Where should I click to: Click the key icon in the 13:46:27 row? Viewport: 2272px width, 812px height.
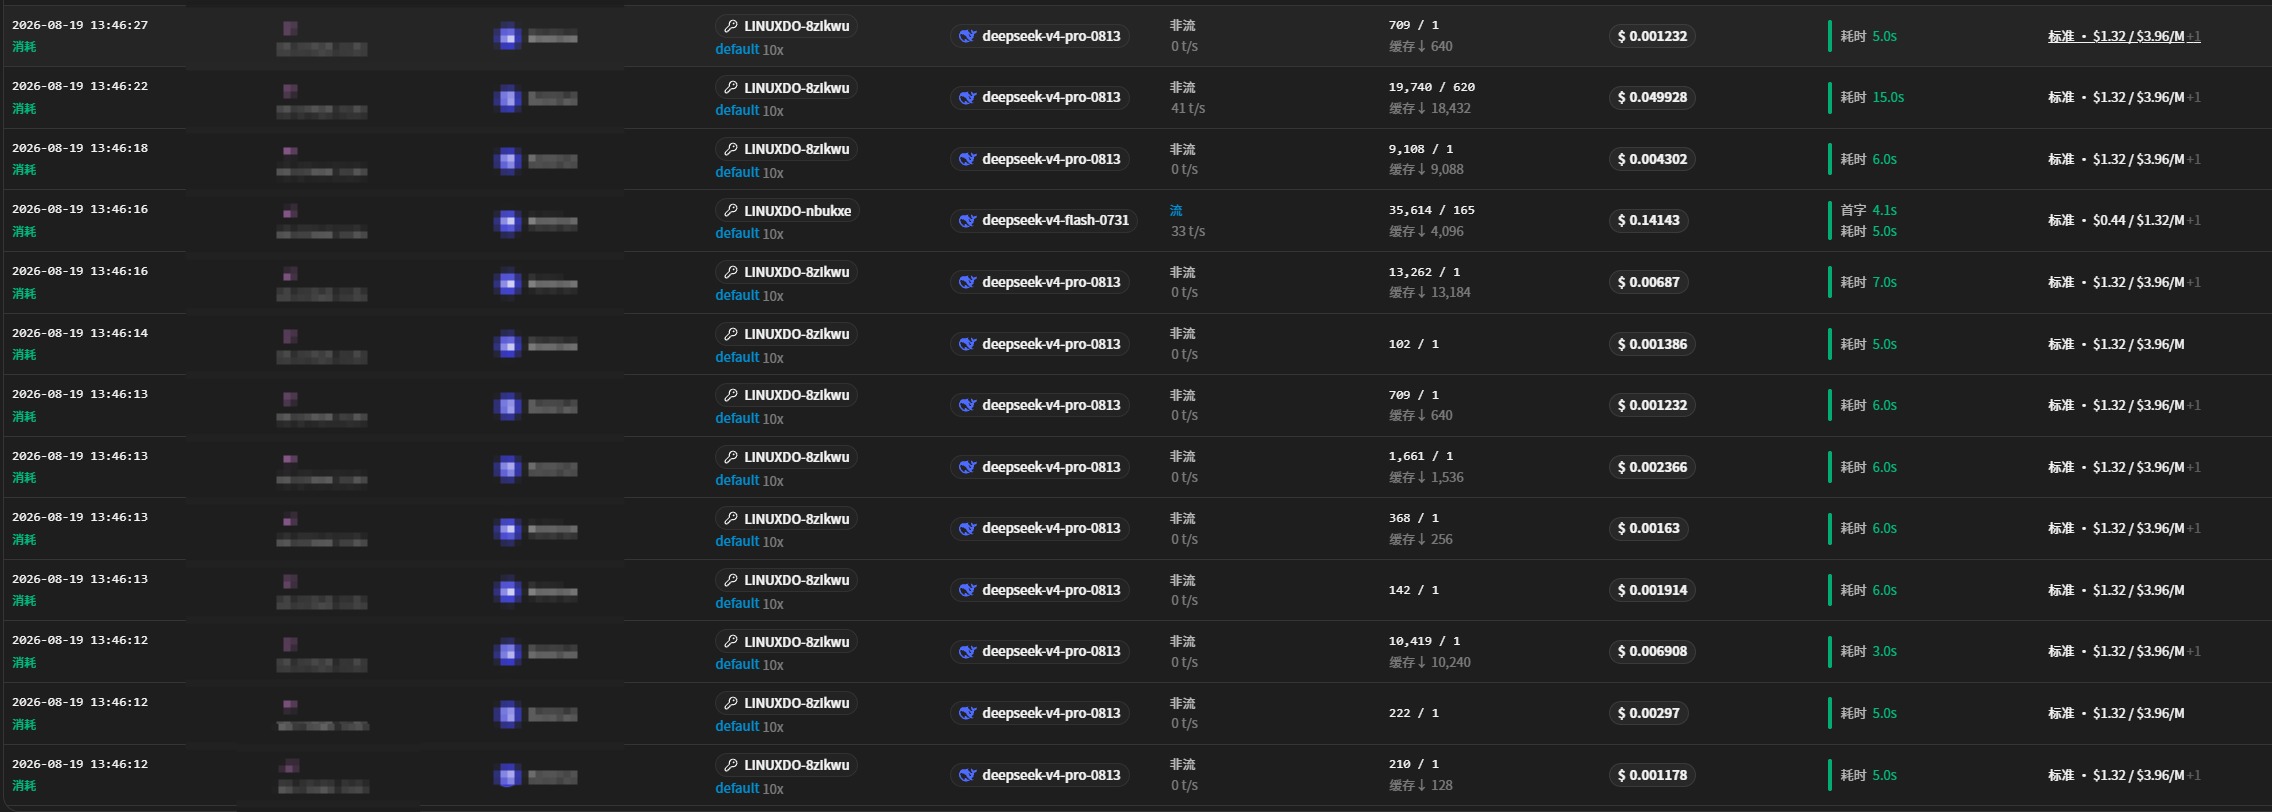[x=731, y=26]
